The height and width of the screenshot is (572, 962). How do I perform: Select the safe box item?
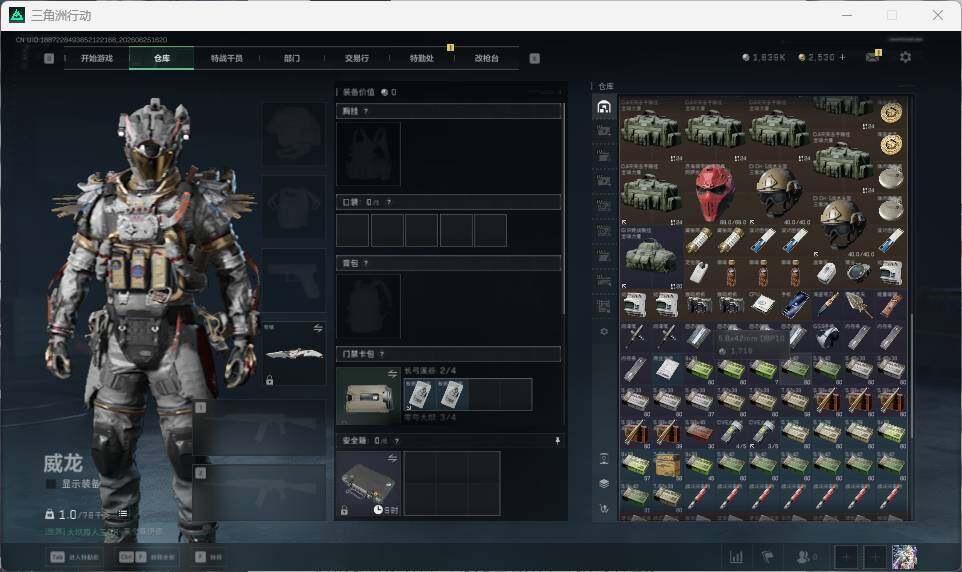368,484
